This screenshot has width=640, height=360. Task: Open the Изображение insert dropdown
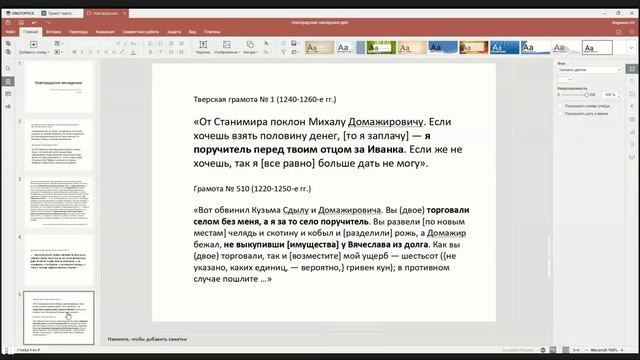[227, 47]
